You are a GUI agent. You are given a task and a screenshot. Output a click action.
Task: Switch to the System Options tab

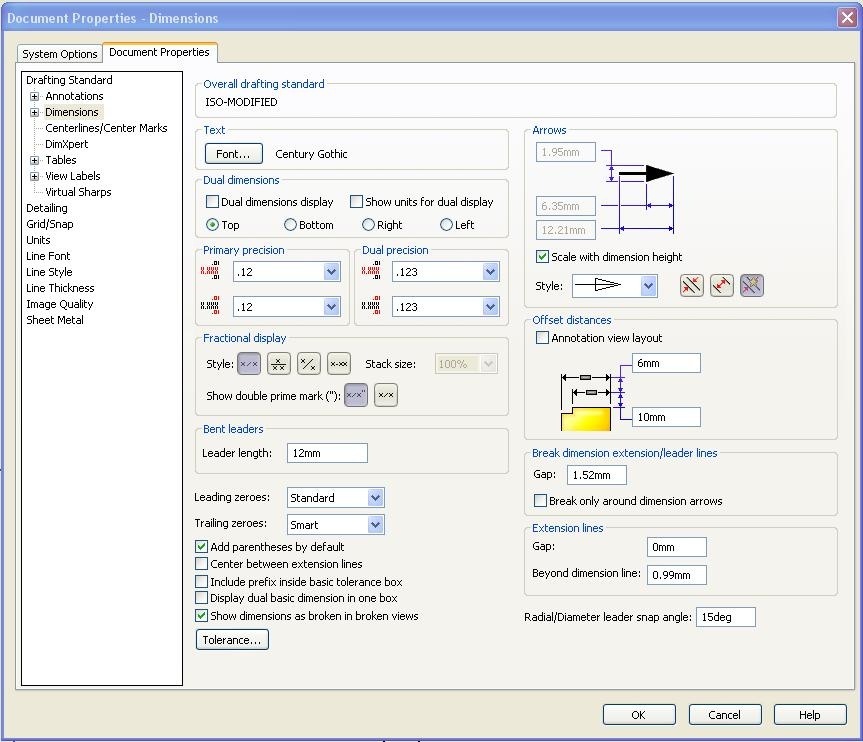coord(60,54)
